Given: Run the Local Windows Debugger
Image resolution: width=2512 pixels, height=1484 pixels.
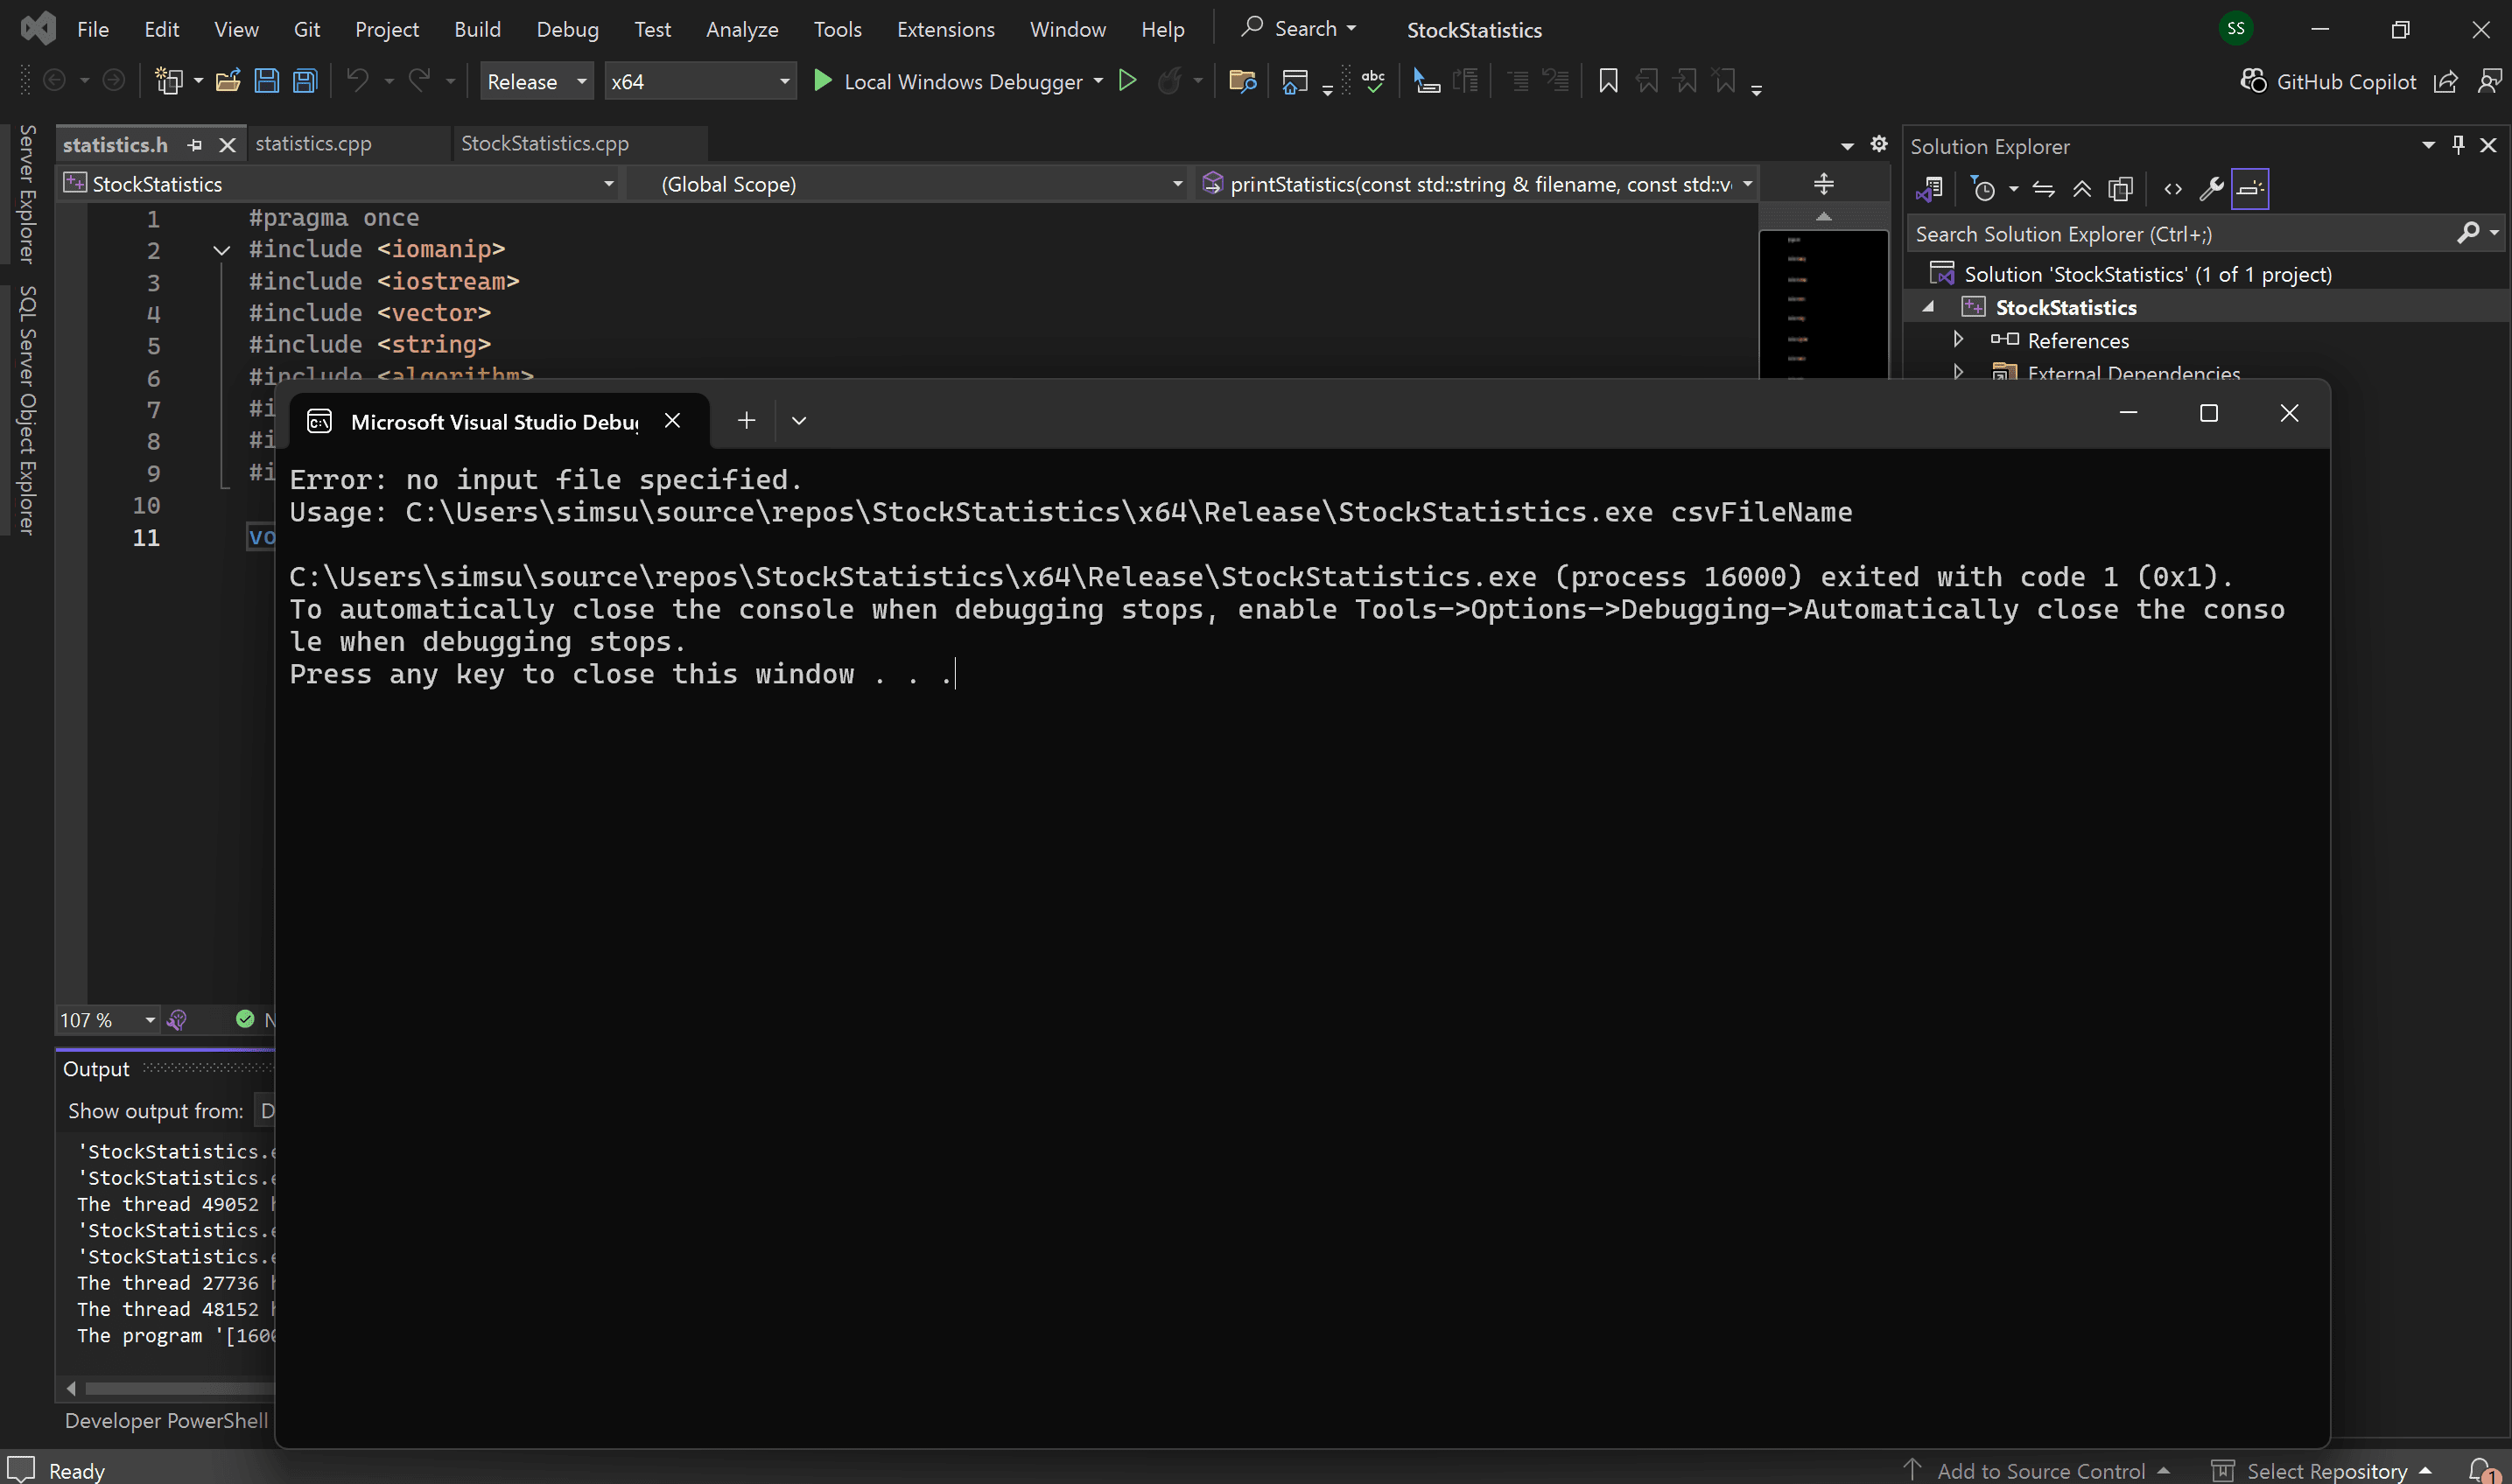Looking at the screenshot, I should pyautogui.click(x=955, y=81).
